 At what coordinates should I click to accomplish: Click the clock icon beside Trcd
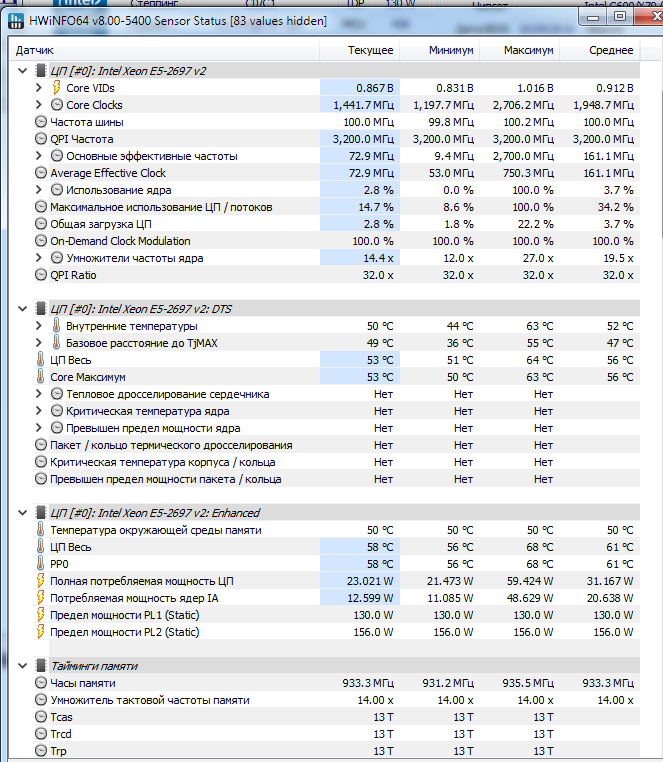coord(41,734)
